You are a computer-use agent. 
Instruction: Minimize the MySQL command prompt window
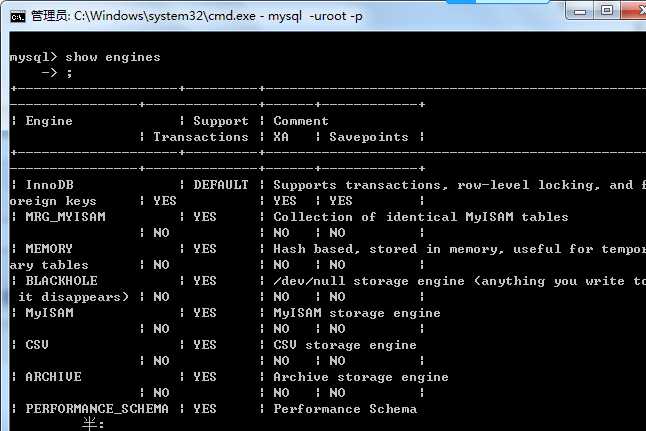coord(577,10)
